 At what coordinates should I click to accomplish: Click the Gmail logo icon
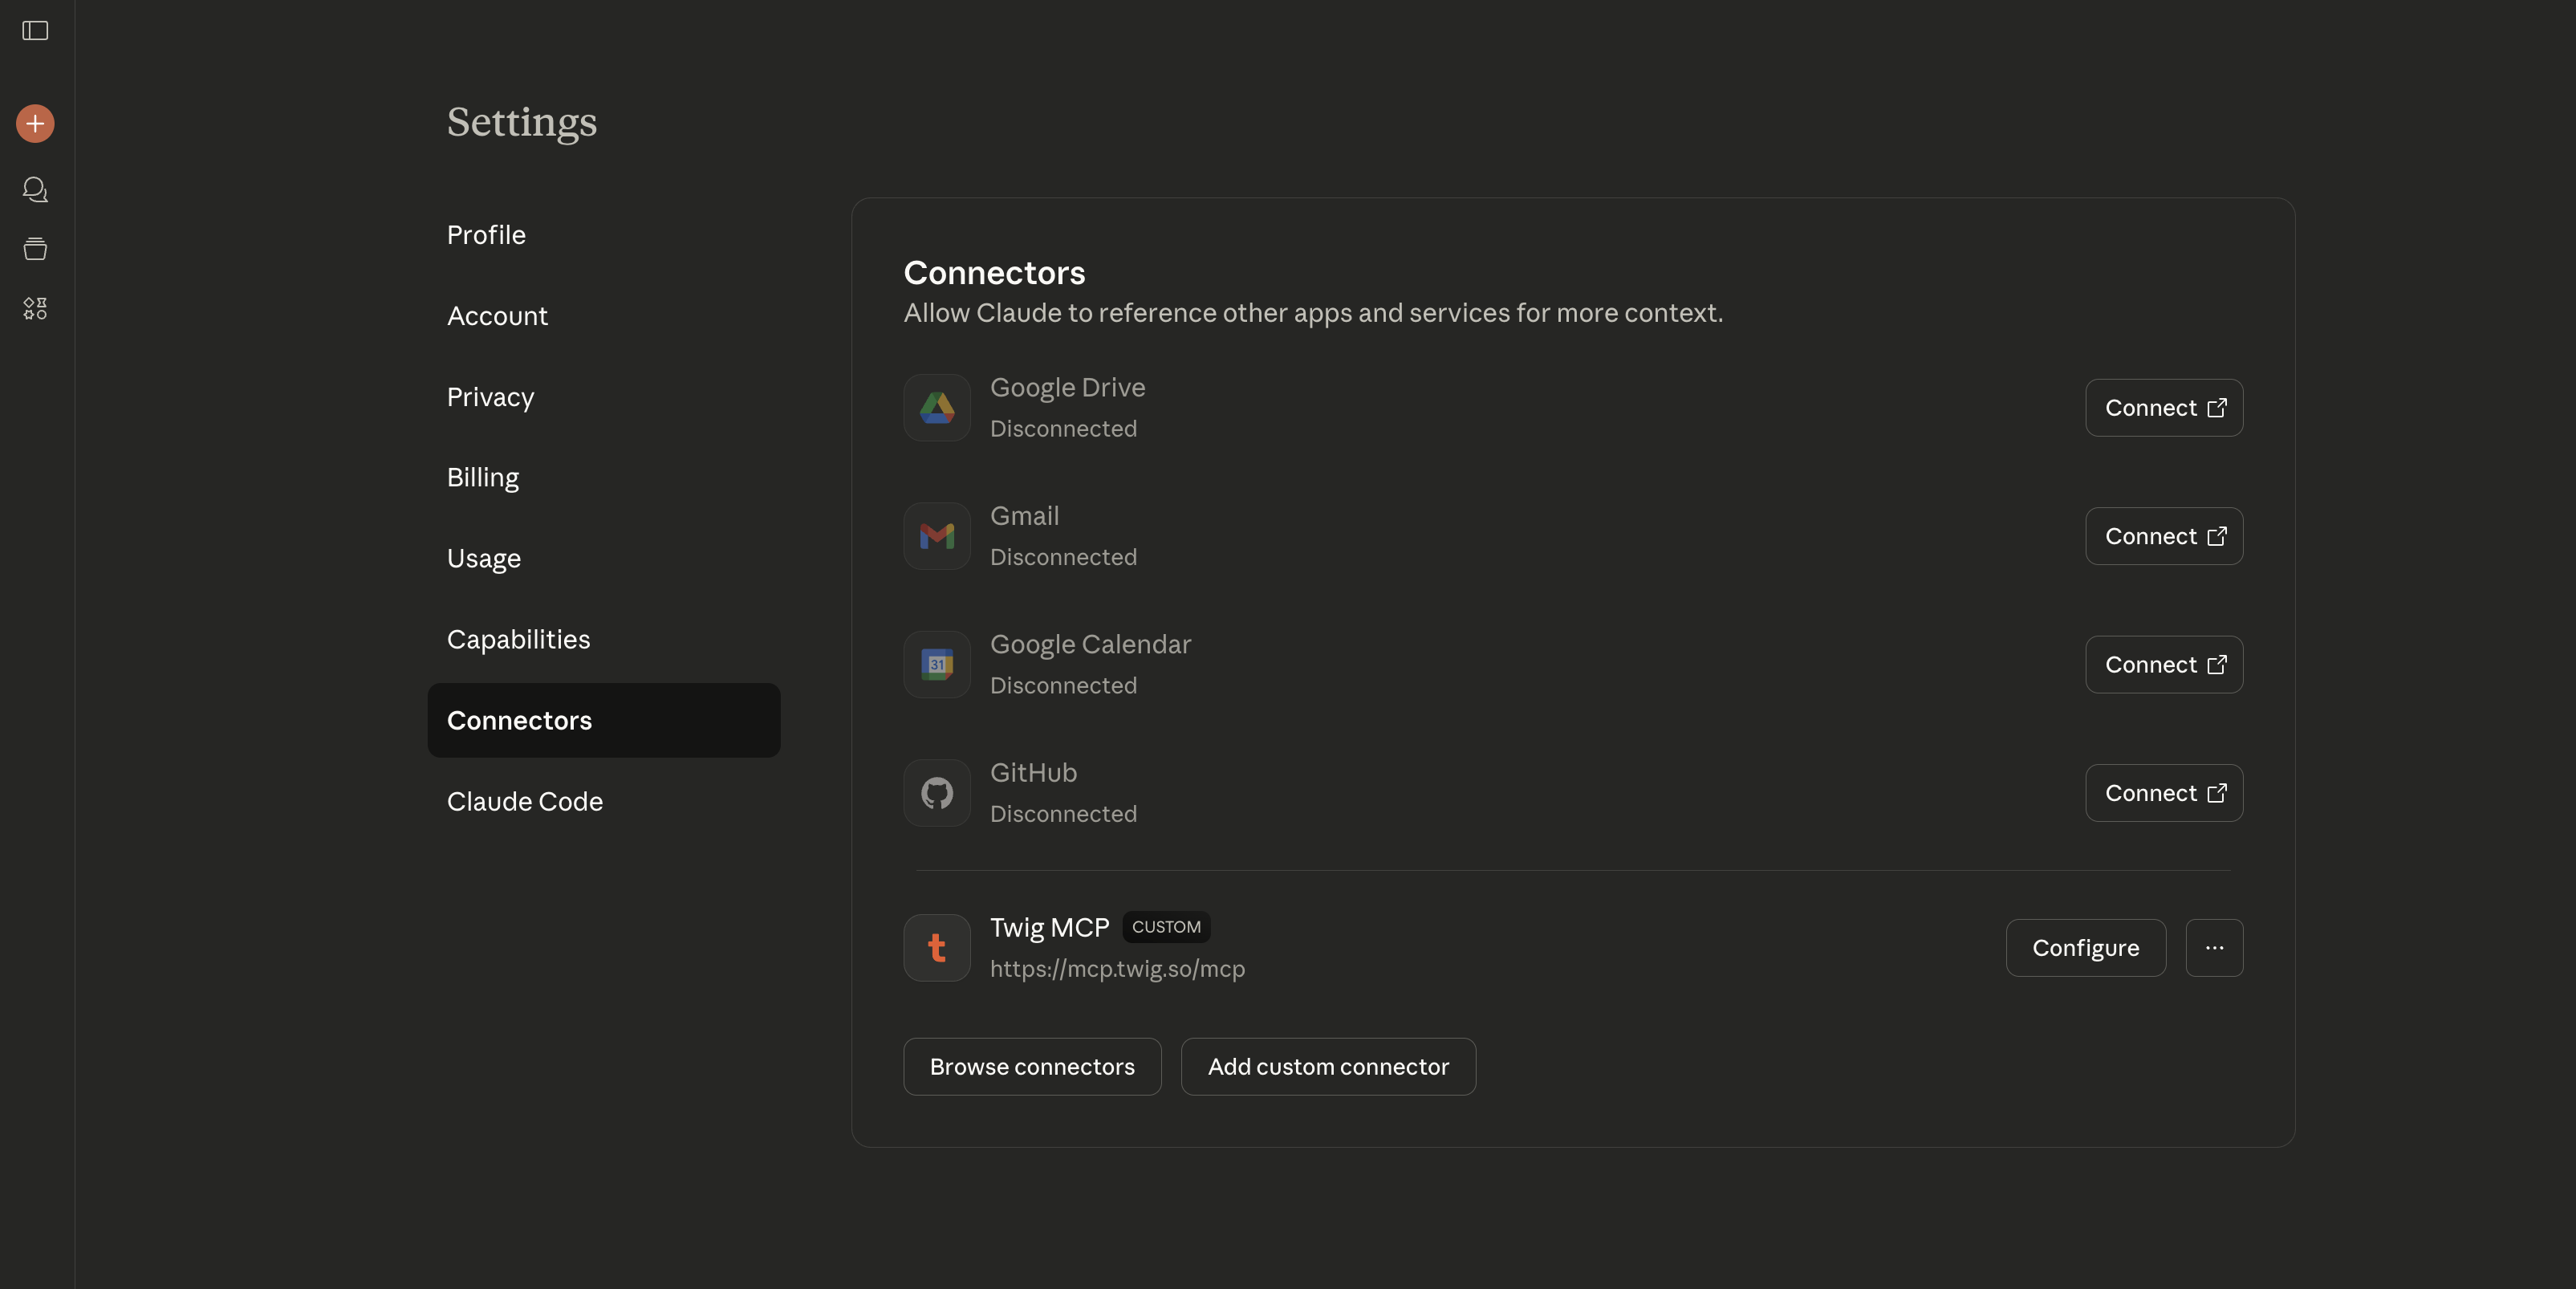pyautogui.click(x=936, y=536)
